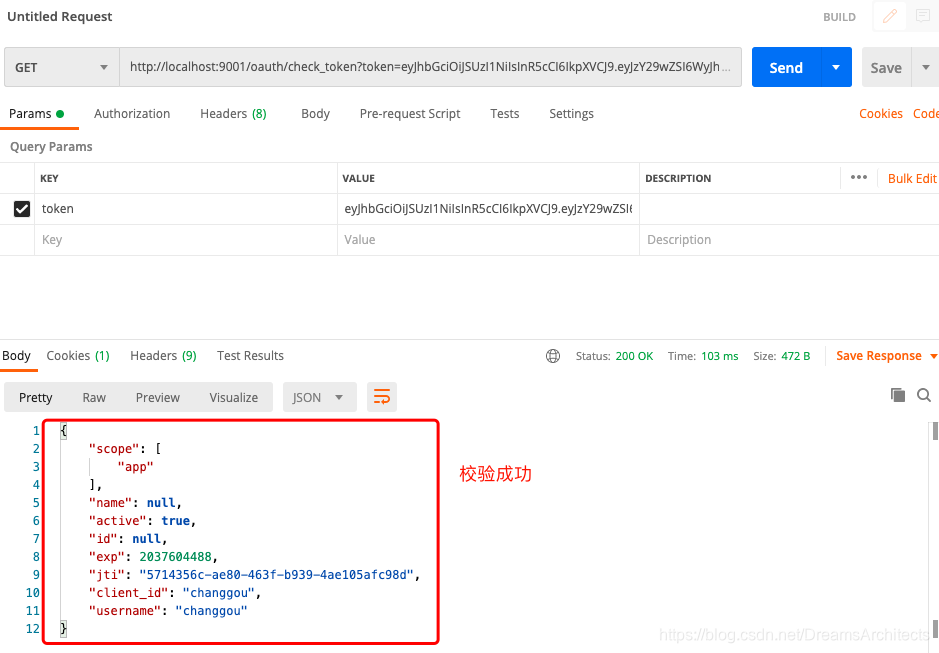The width and height of the screenshot is (939, 653).
Task: Open the JSON format dropdown
Action: pyautogui.click(x=319, y=397)
